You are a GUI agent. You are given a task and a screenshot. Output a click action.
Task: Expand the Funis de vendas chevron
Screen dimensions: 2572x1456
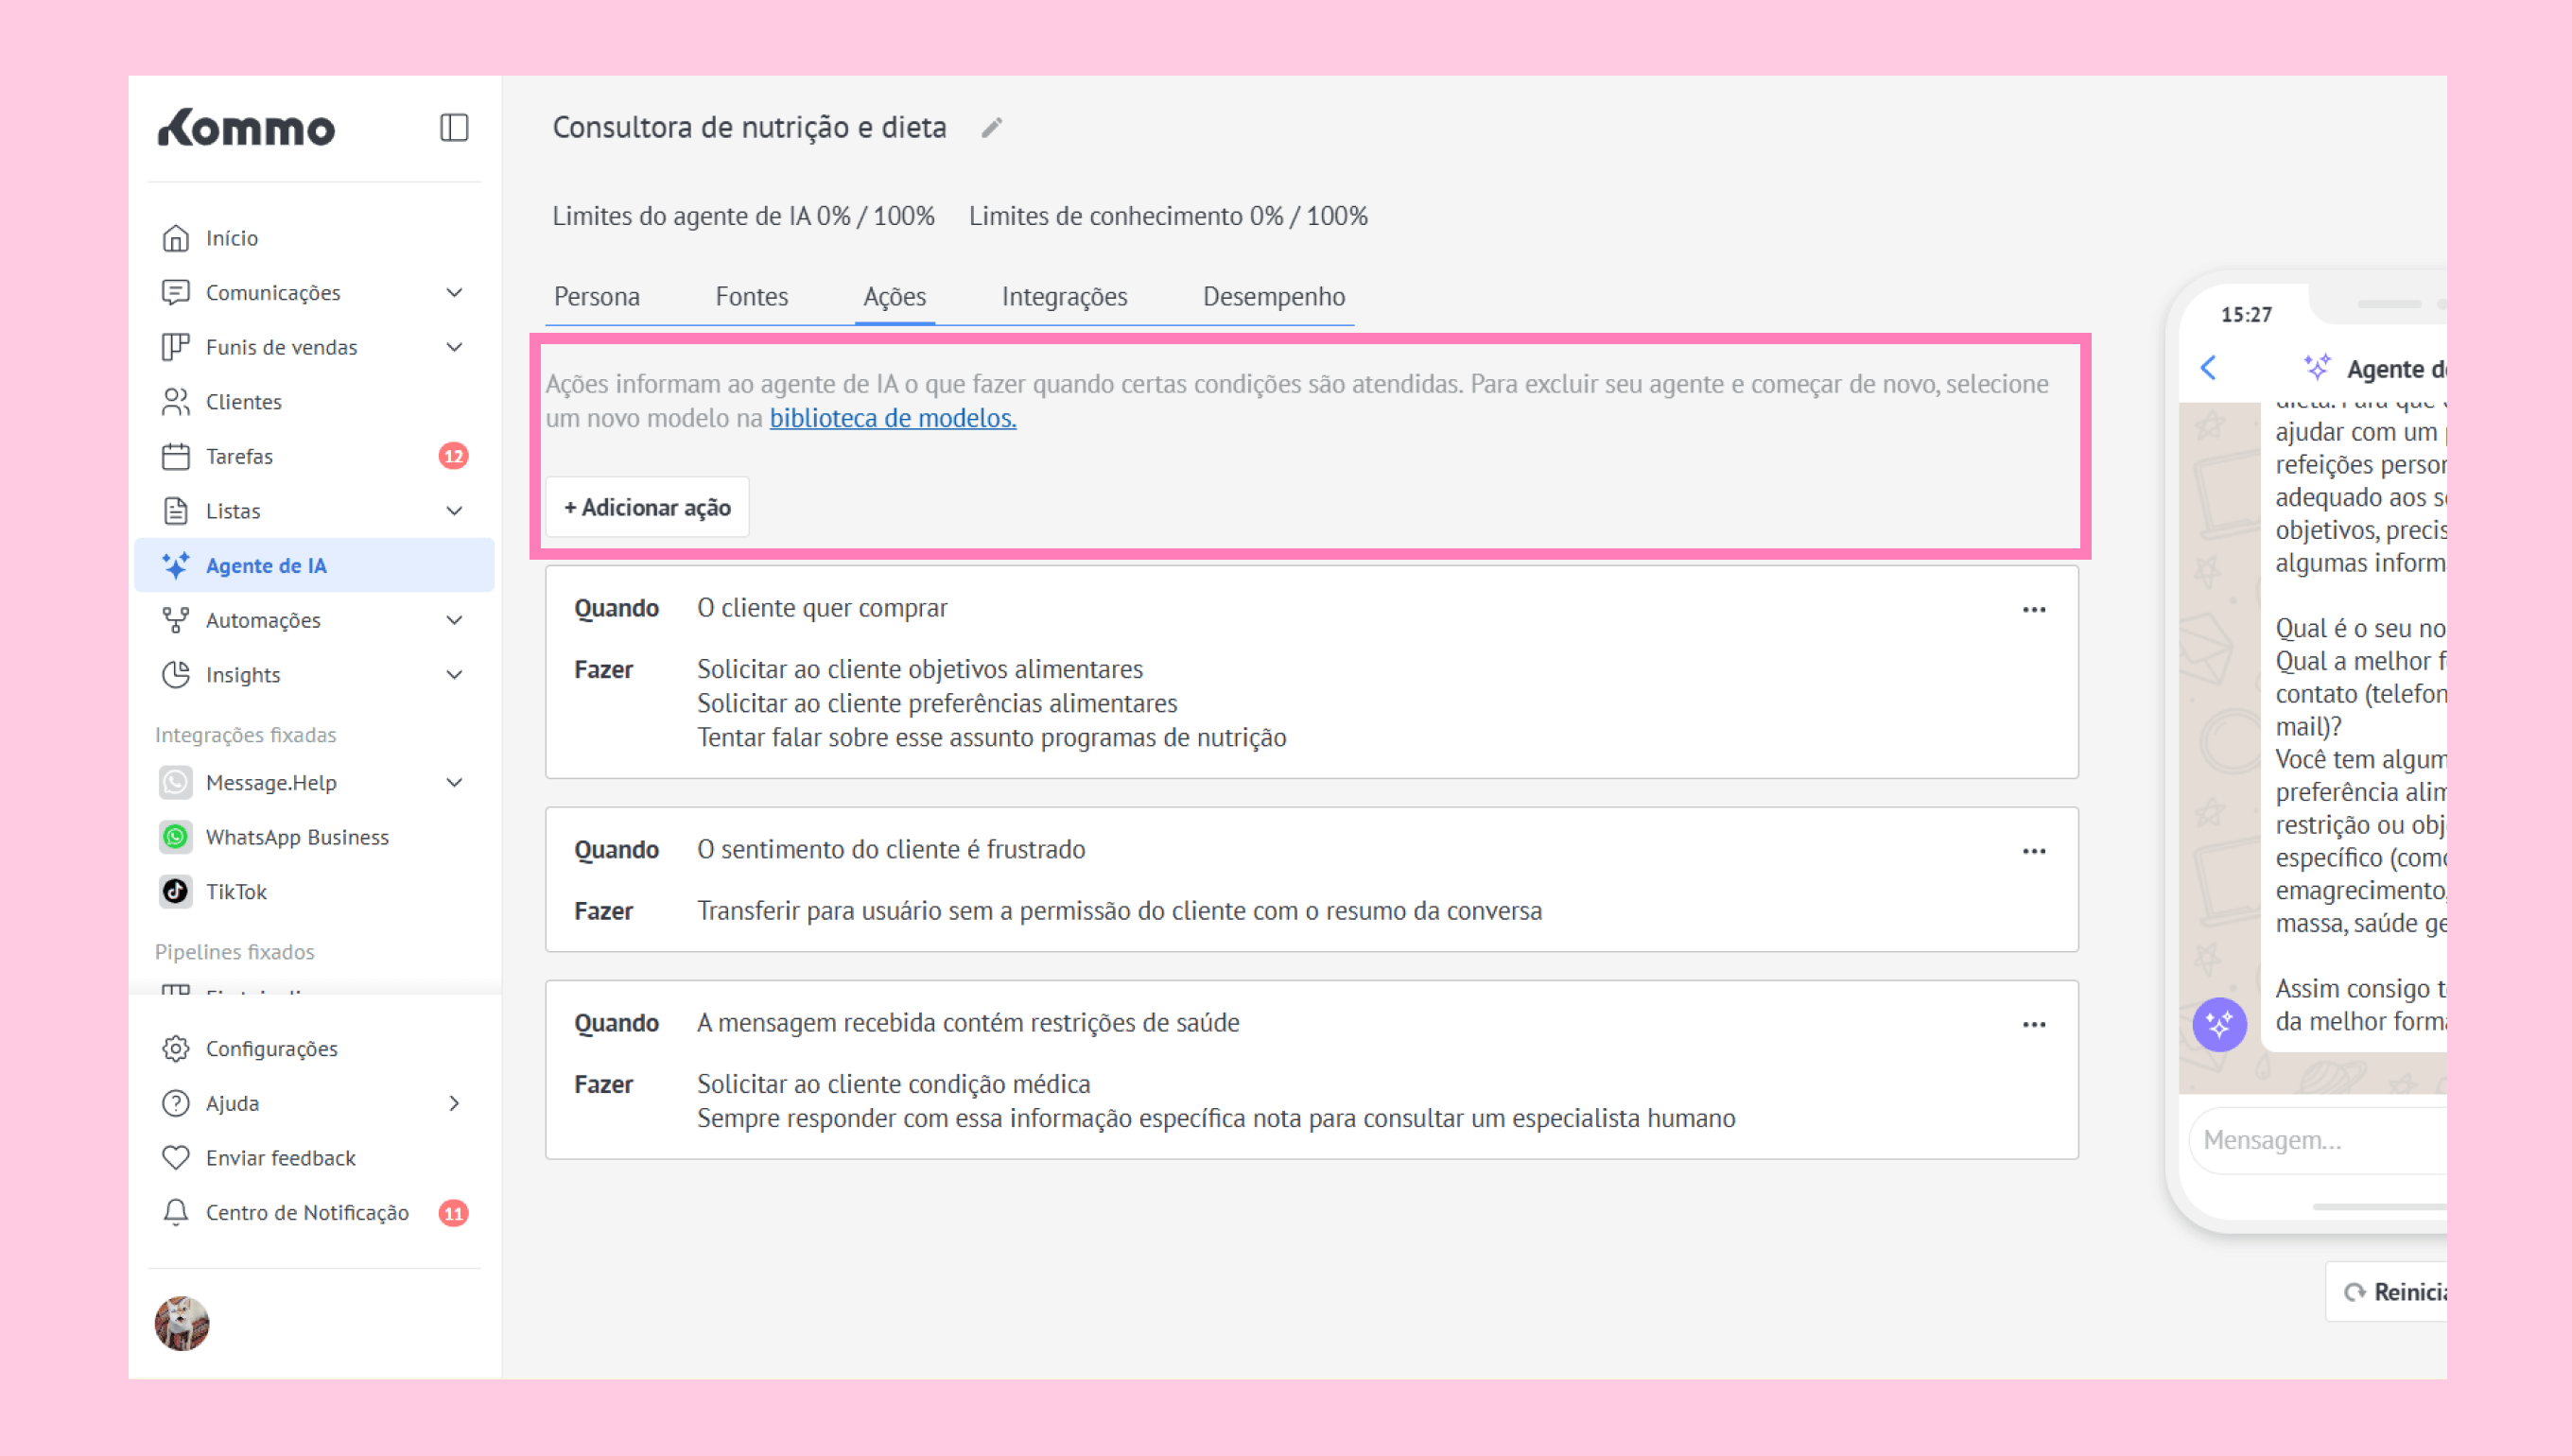coord(454,347)
